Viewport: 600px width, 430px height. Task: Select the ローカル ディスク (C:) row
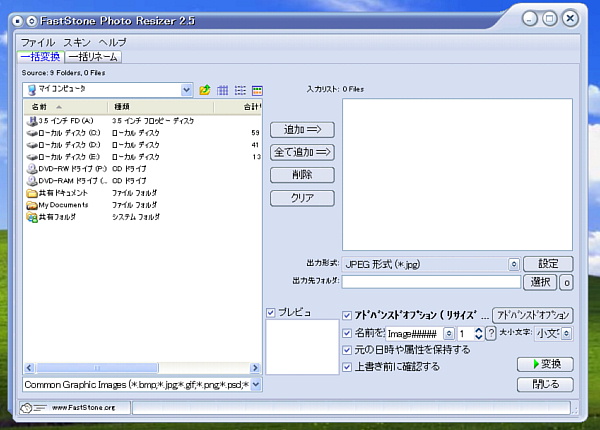pyautogui.click(x=143, y=133)
